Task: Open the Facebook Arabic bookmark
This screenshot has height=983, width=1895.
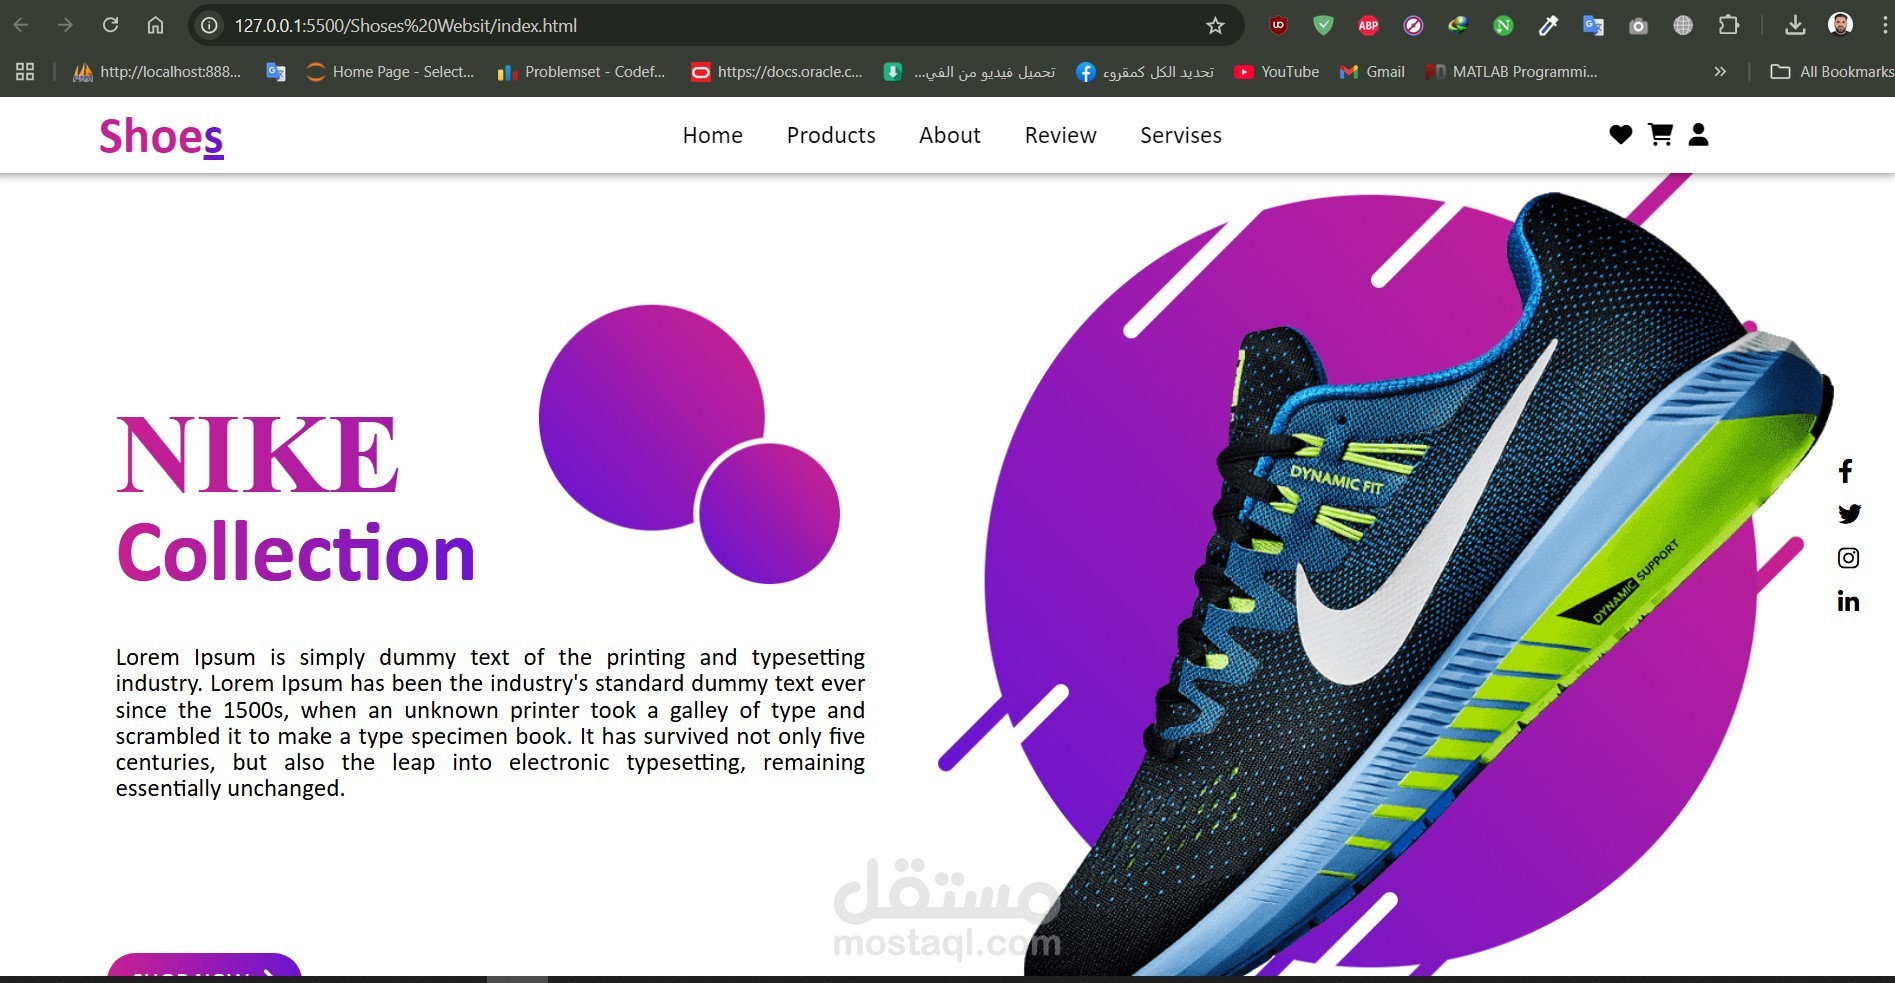Action: click(x=1145, y=71)
